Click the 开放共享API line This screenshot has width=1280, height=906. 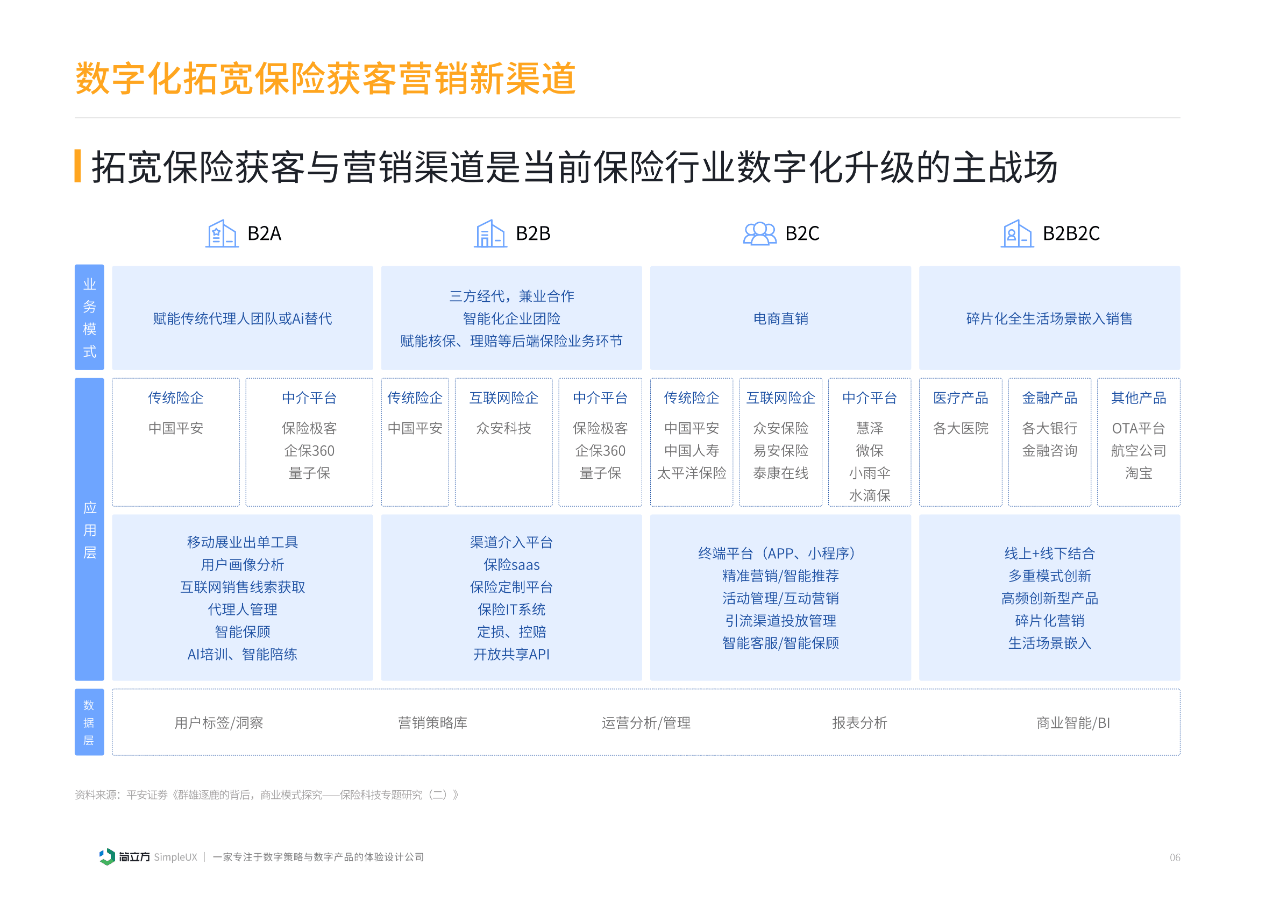[x=511, y=654]
